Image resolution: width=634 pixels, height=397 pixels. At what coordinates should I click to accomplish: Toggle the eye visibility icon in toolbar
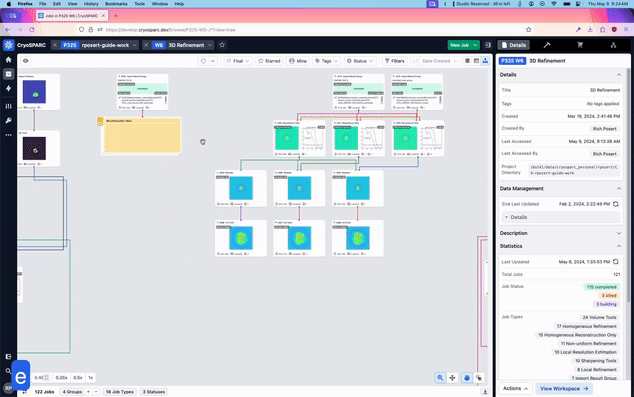25,61
